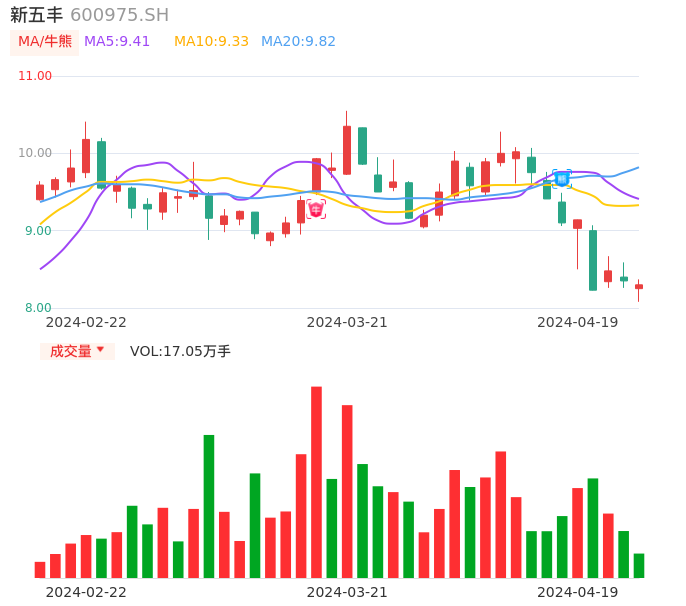Click the 2024-04-19 date label under candlesticks
This screenshot has height=606, width=686.
pos(578,322)
